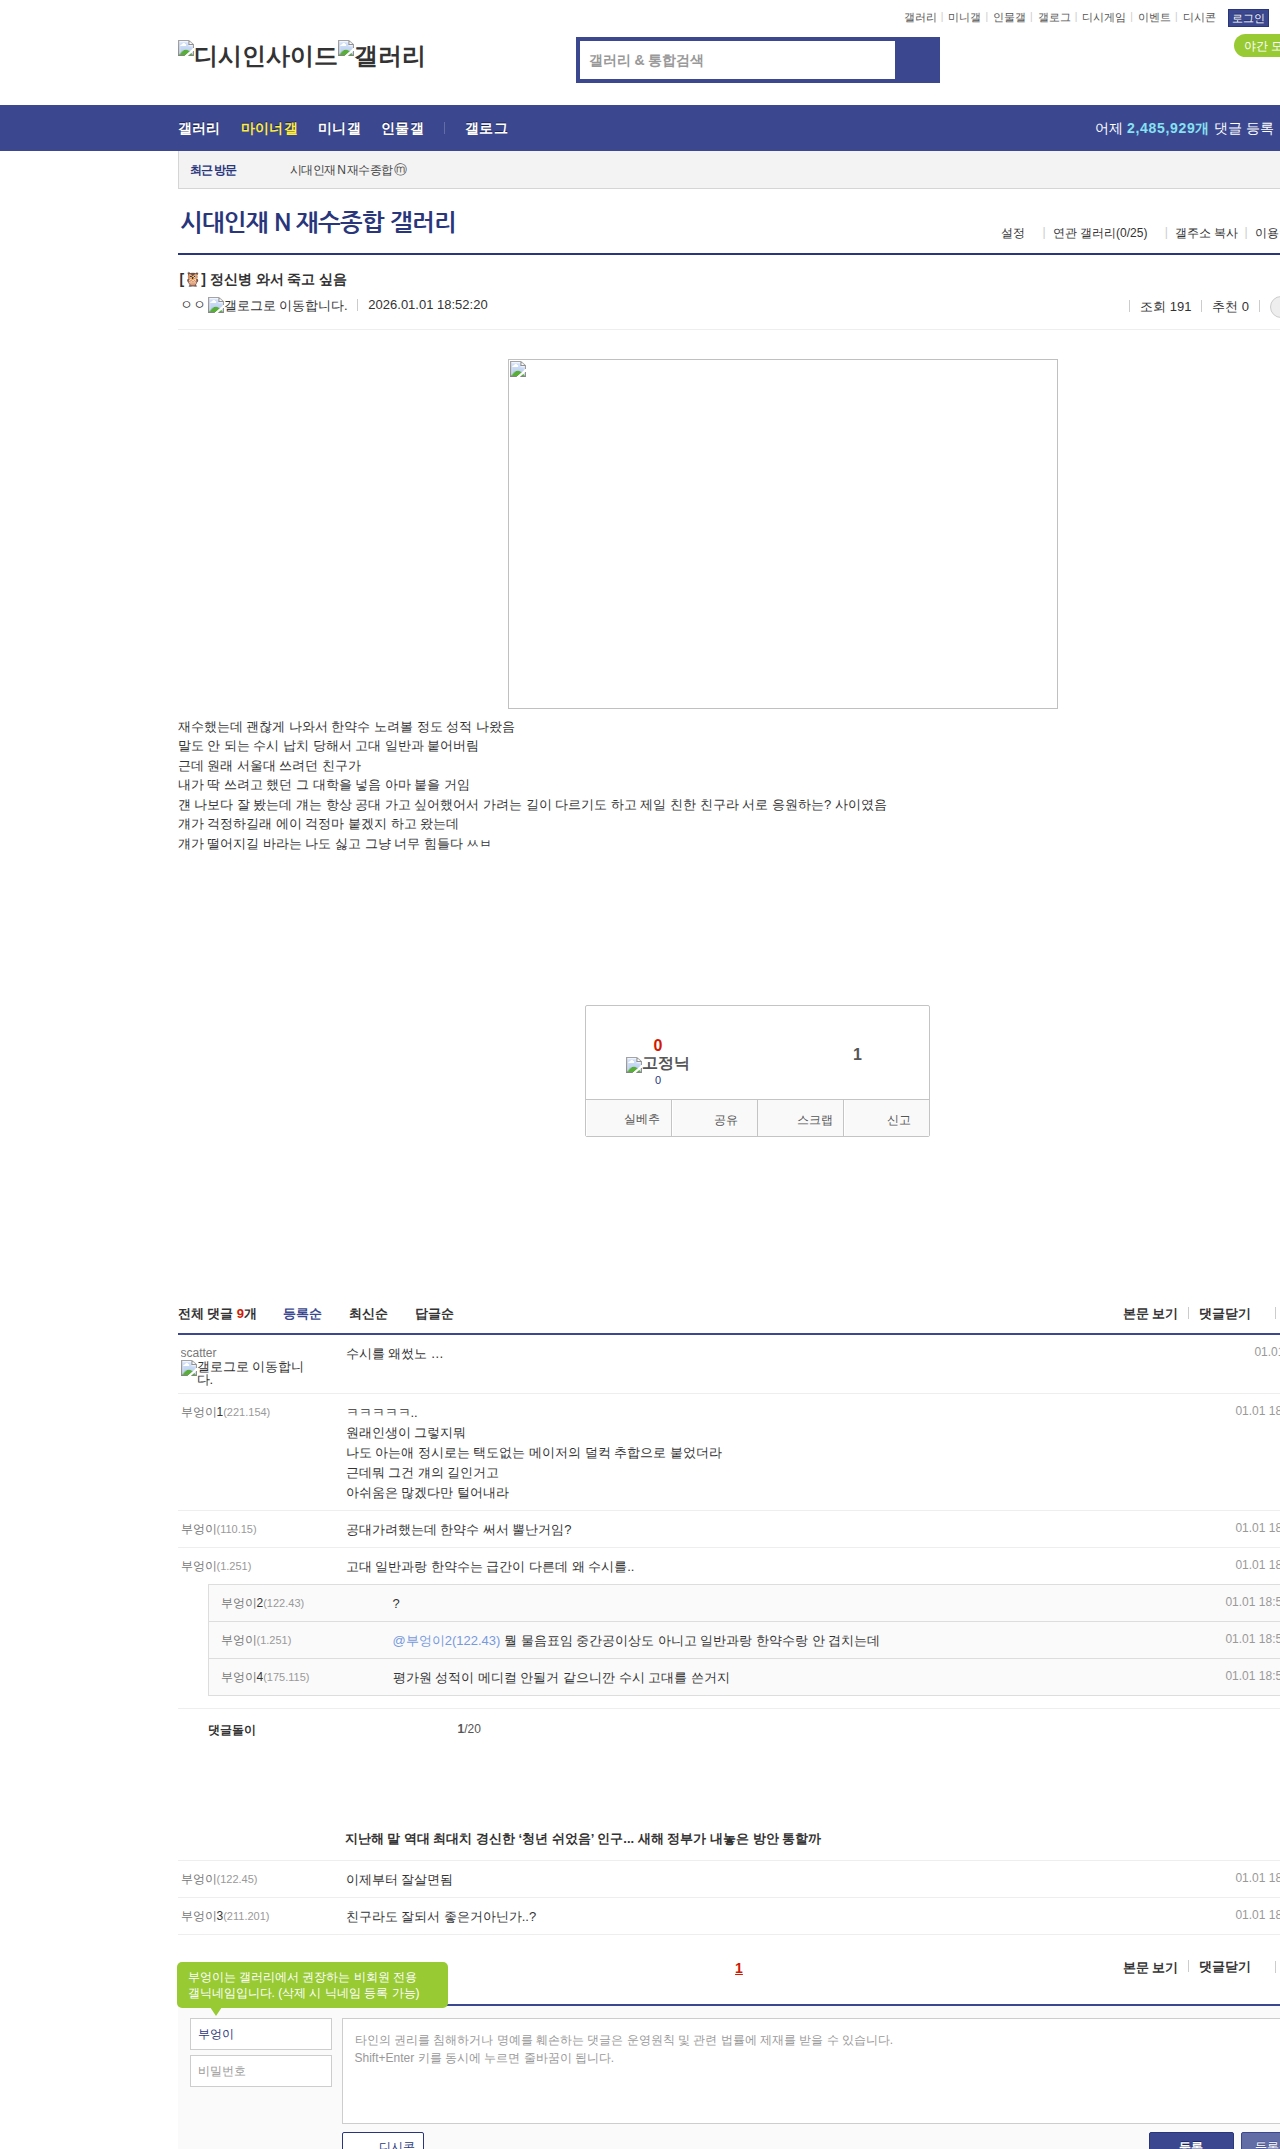Sort comments by 최신순
Image resolution: width=1280 pixels, height=2149 pixels.
368,1314
